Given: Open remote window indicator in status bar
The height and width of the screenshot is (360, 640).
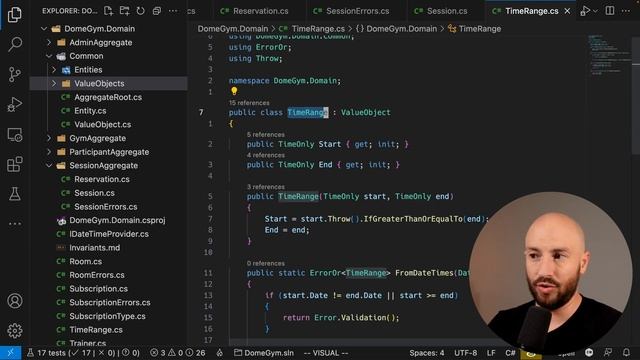Looking at the screenshot, I should tap(11, 353).
